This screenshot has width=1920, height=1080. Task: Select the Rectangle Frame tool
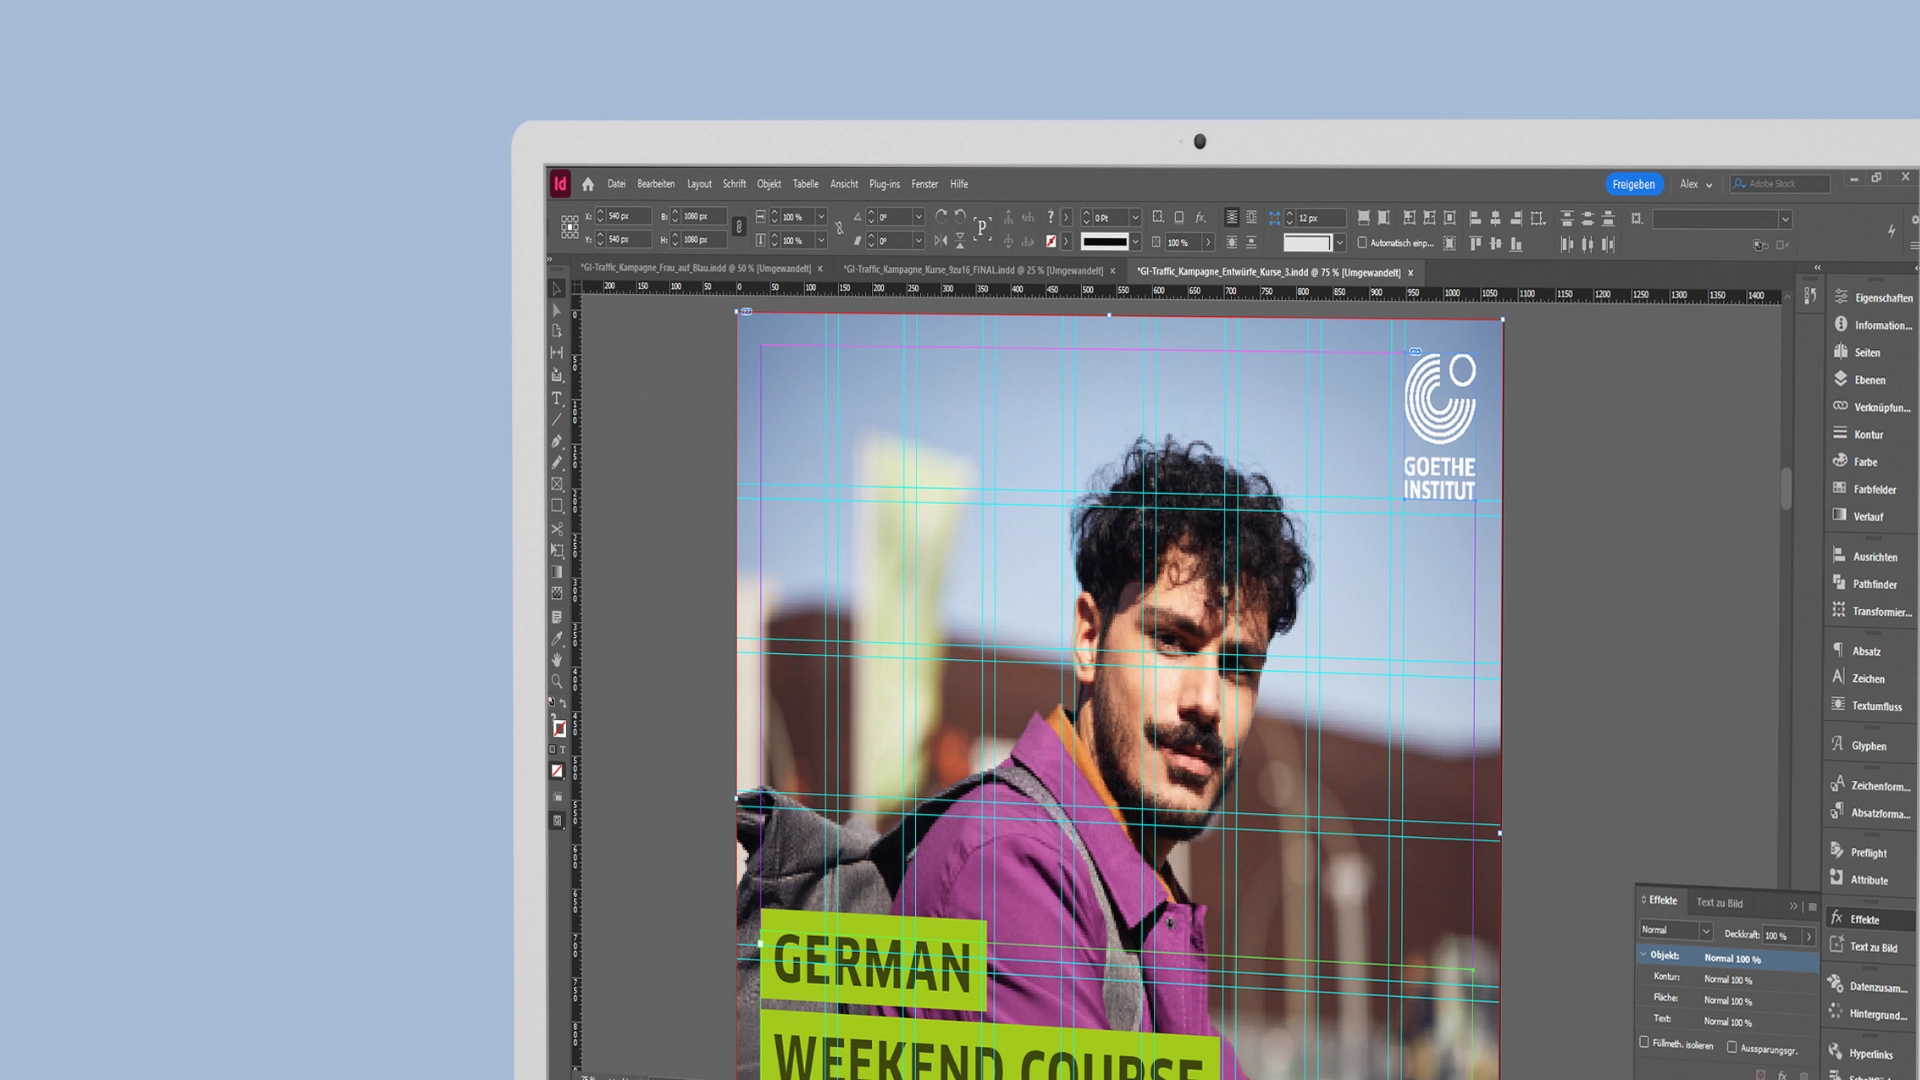[x=557, y=484]
